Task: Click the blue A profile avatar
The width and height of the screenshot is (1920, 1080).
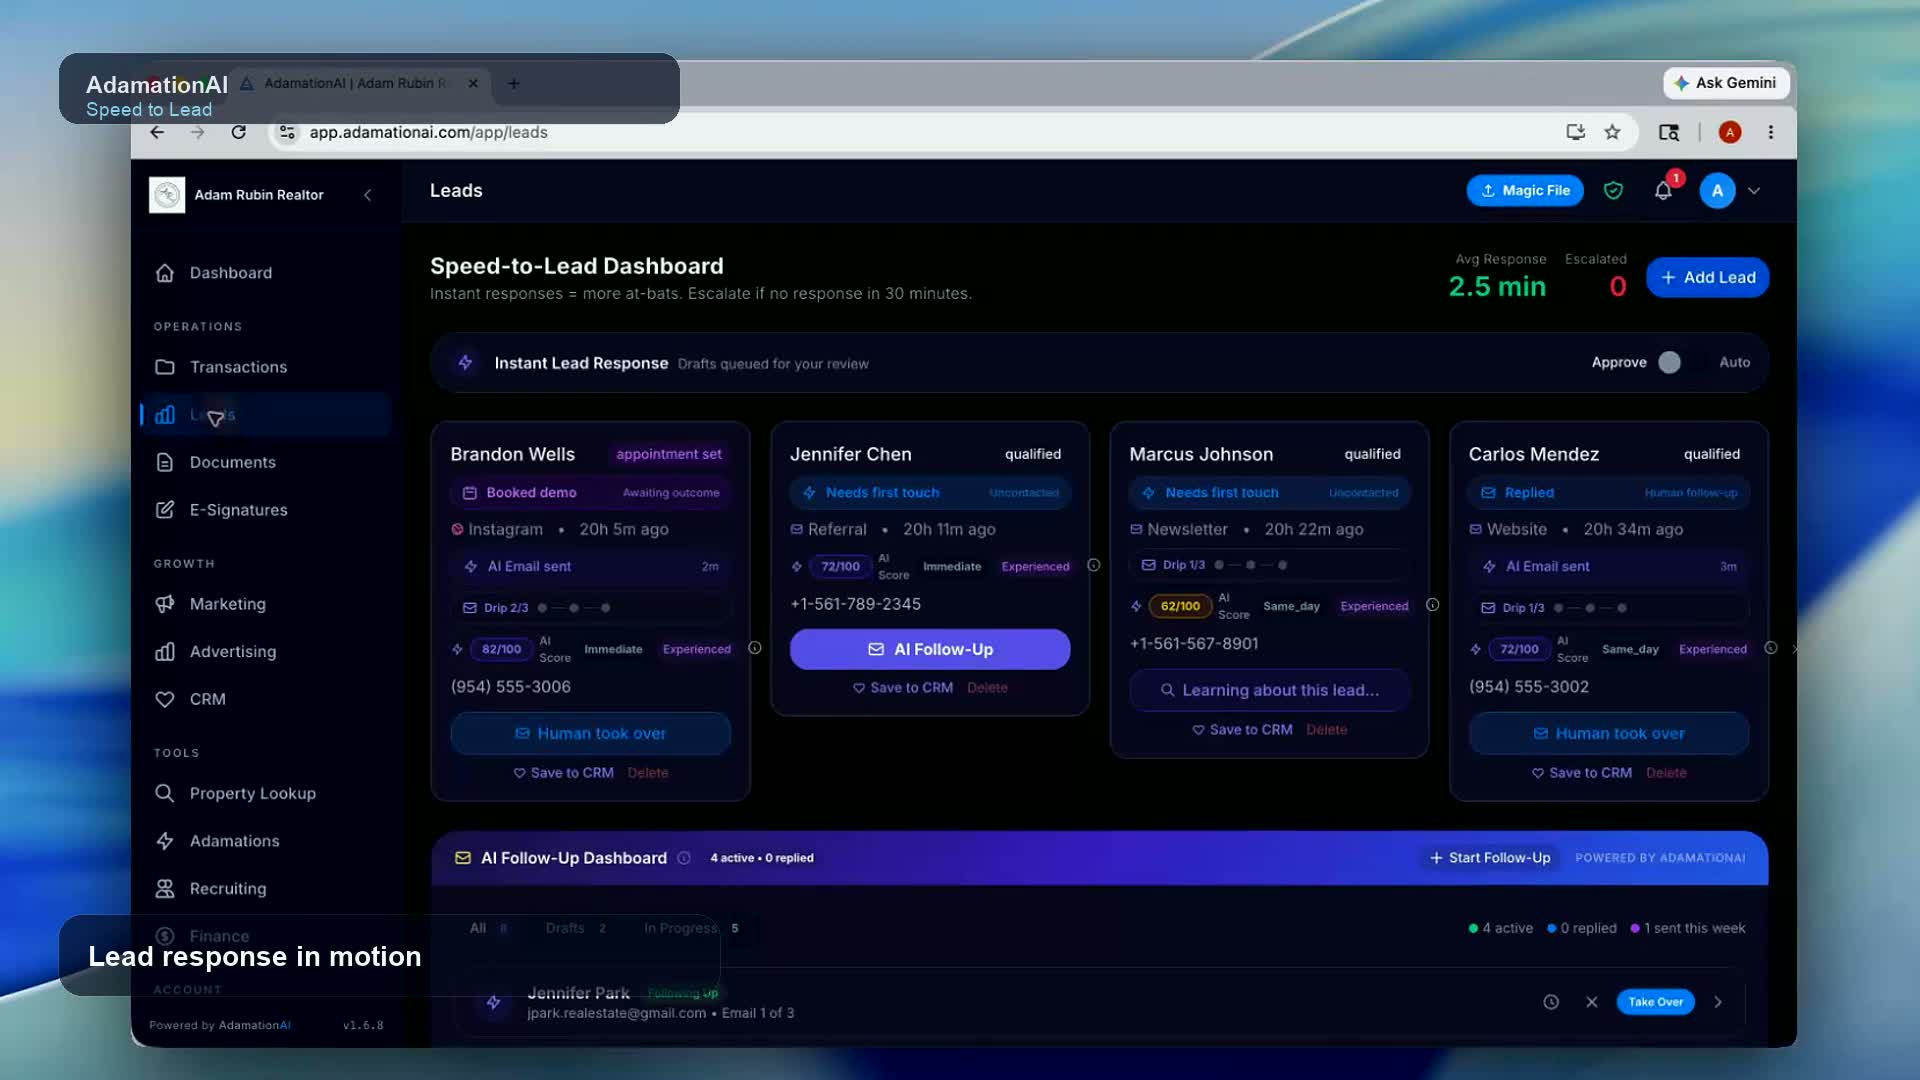Action: click(x=1717, y=190)
